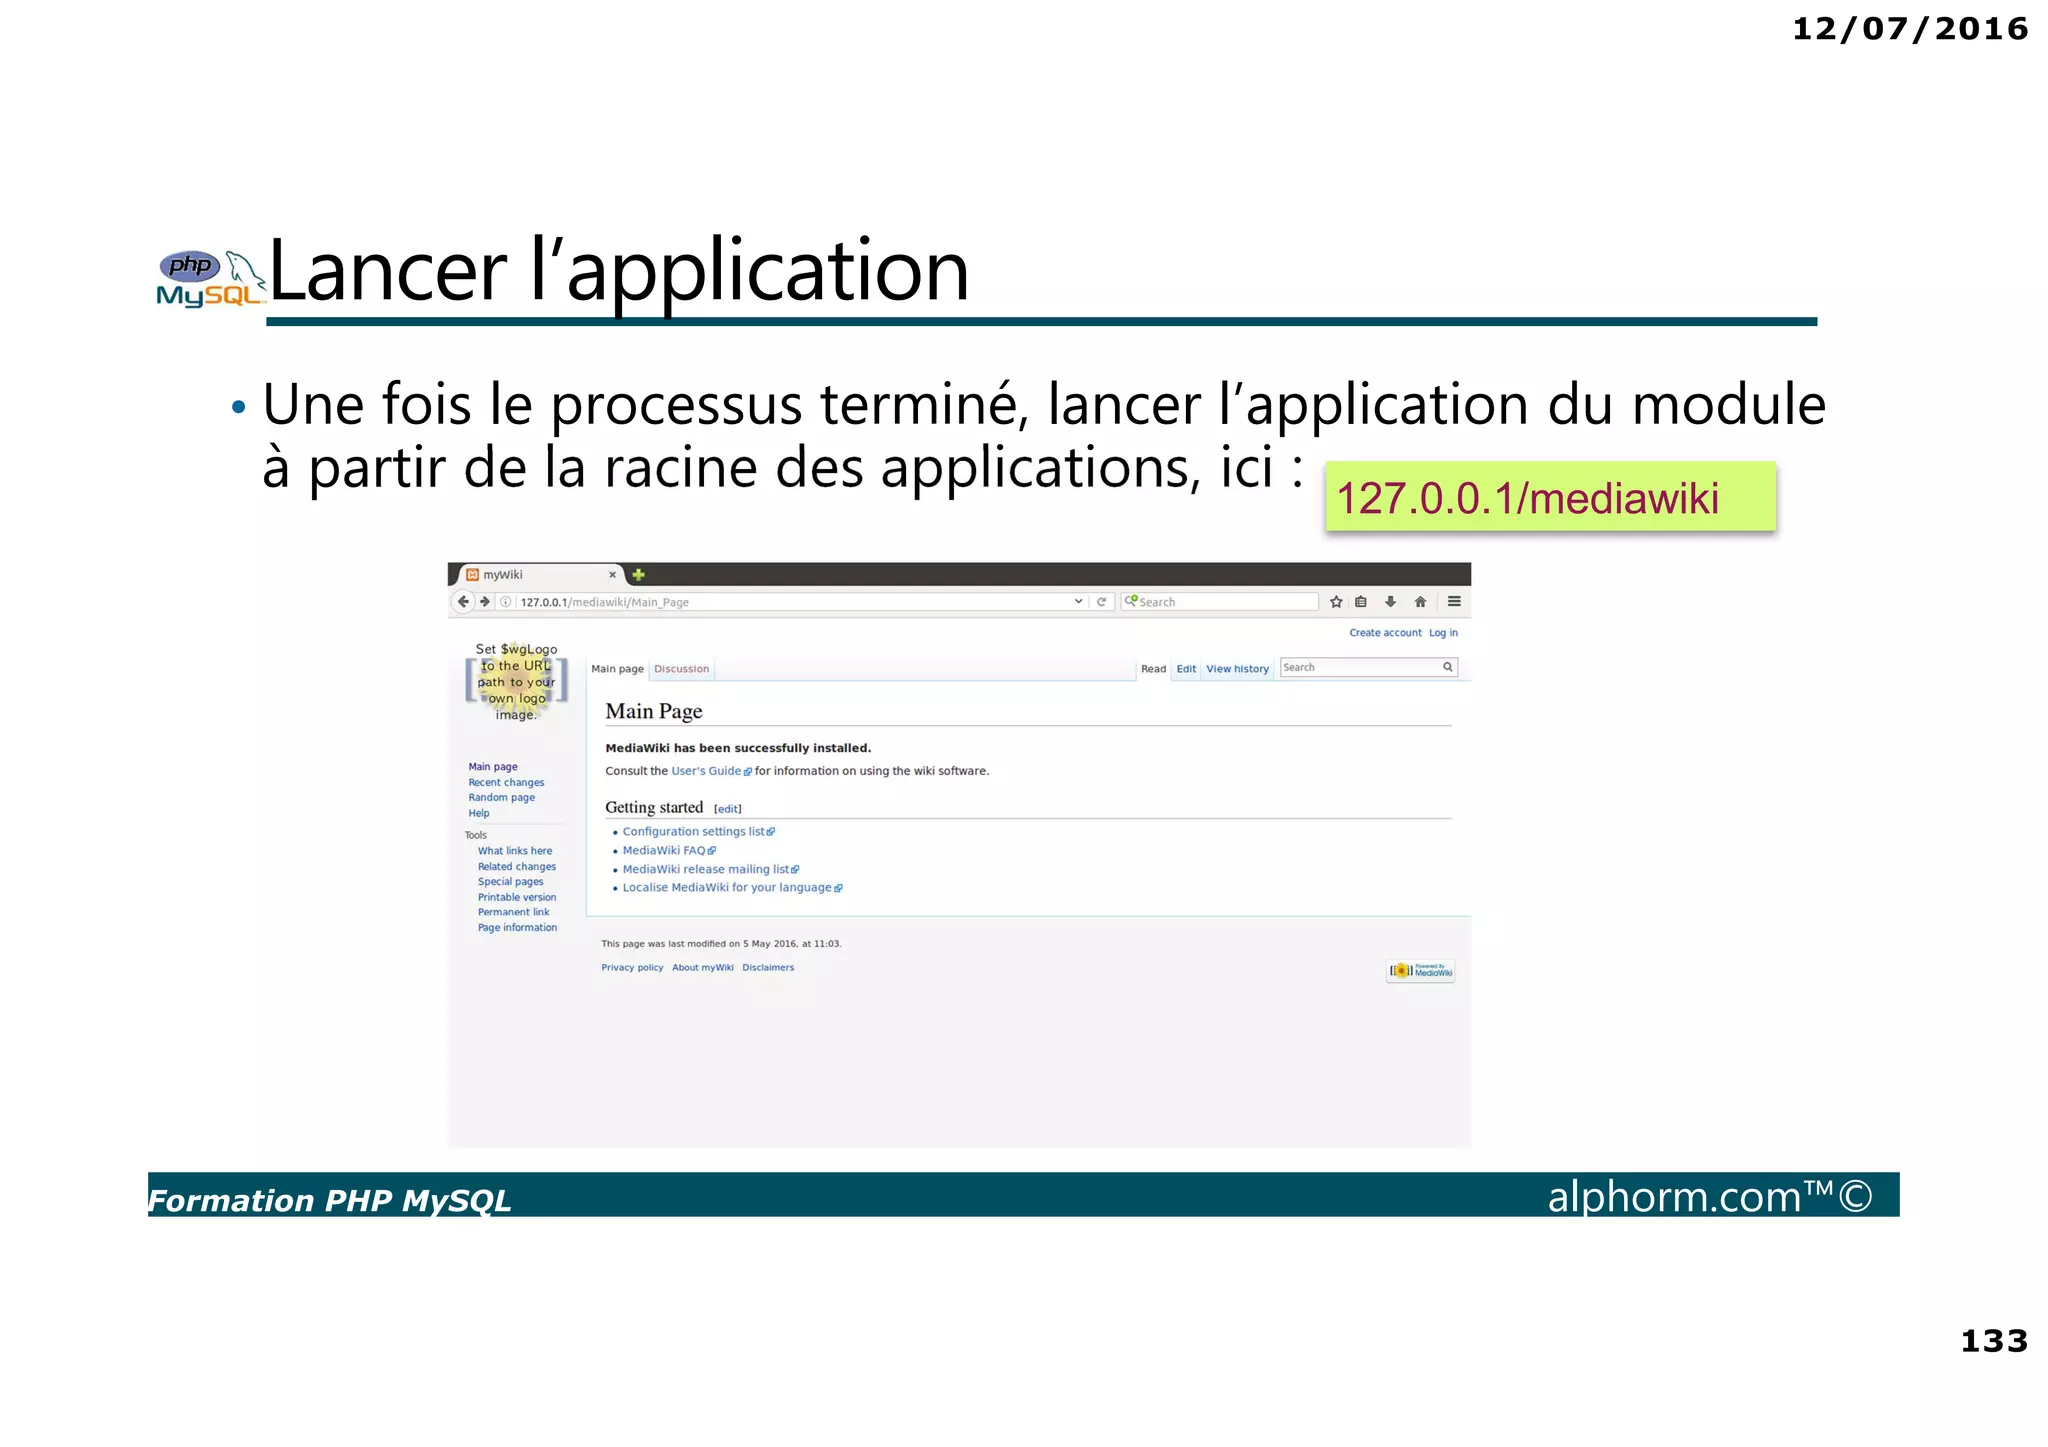
Task: Open MediaWiki release mailing list link
Action: tap(710, 870)
